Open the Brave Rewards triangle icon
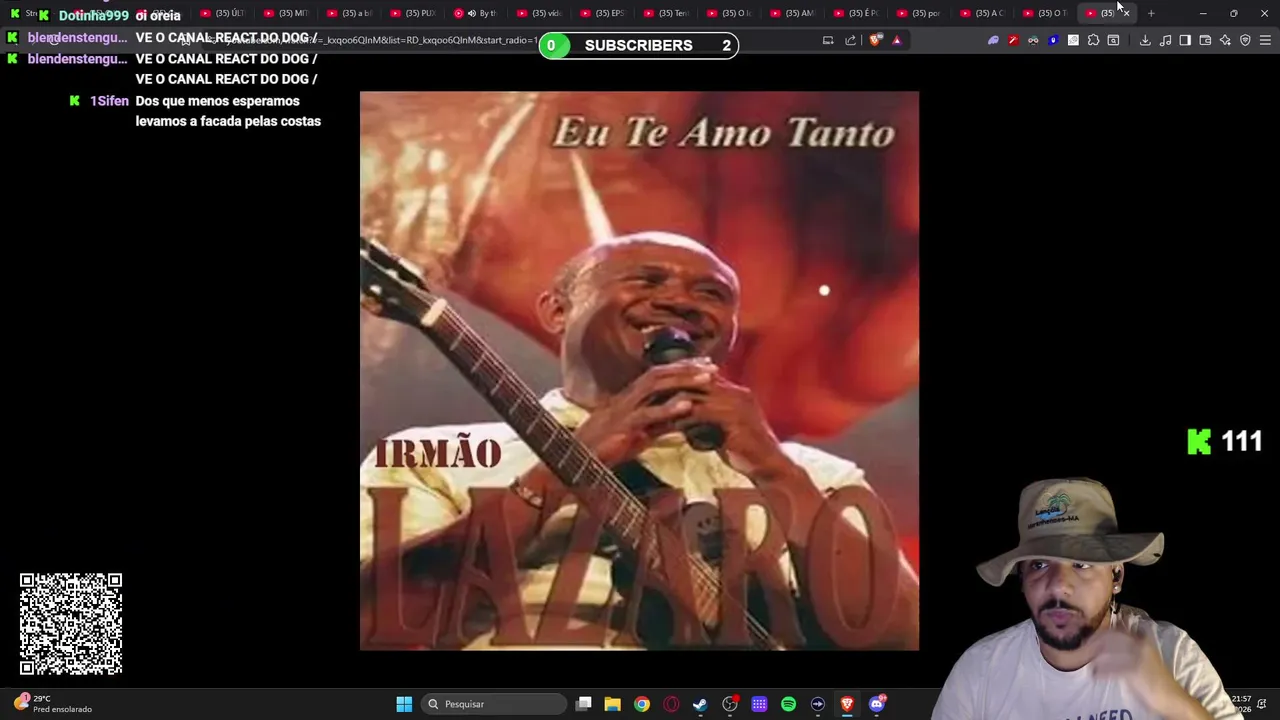1280x720 pixels. (x=896, y=40)
